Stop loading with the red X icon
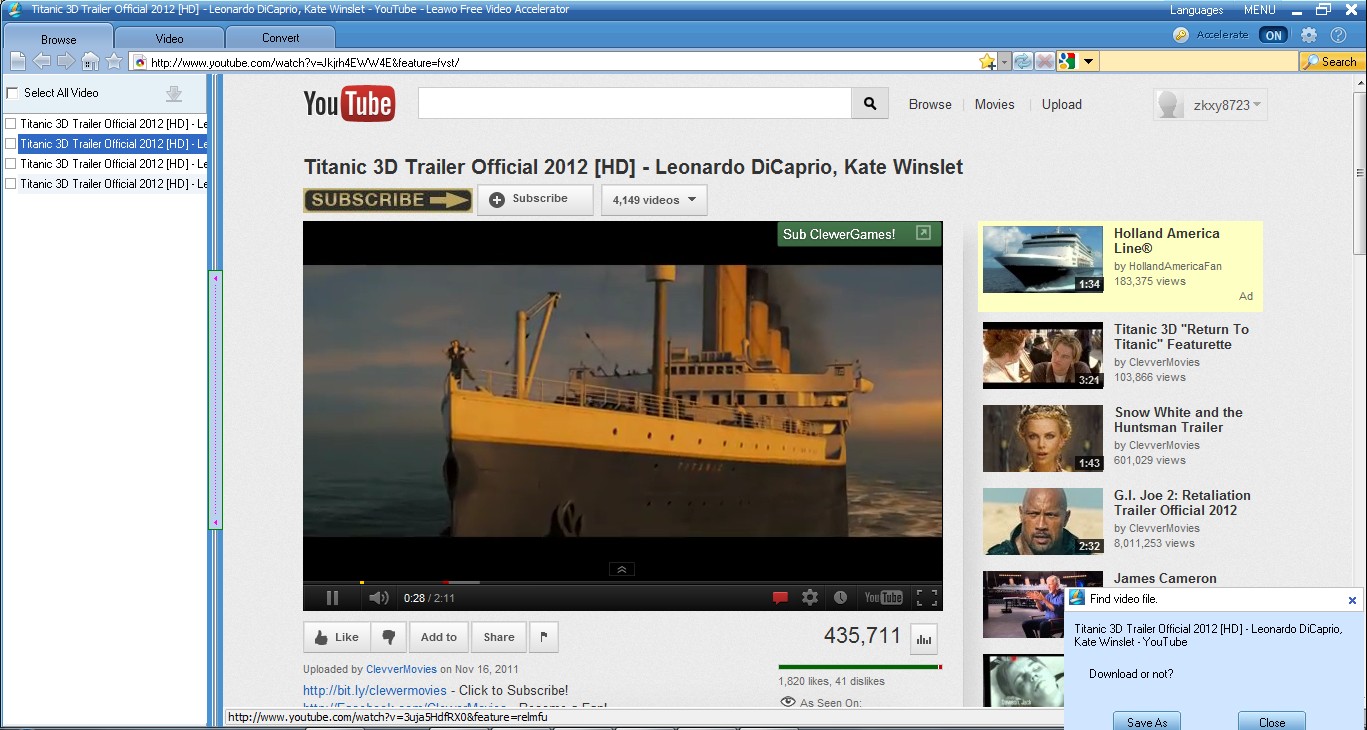The image size is (1367, 730). [x=1045, y=62]
